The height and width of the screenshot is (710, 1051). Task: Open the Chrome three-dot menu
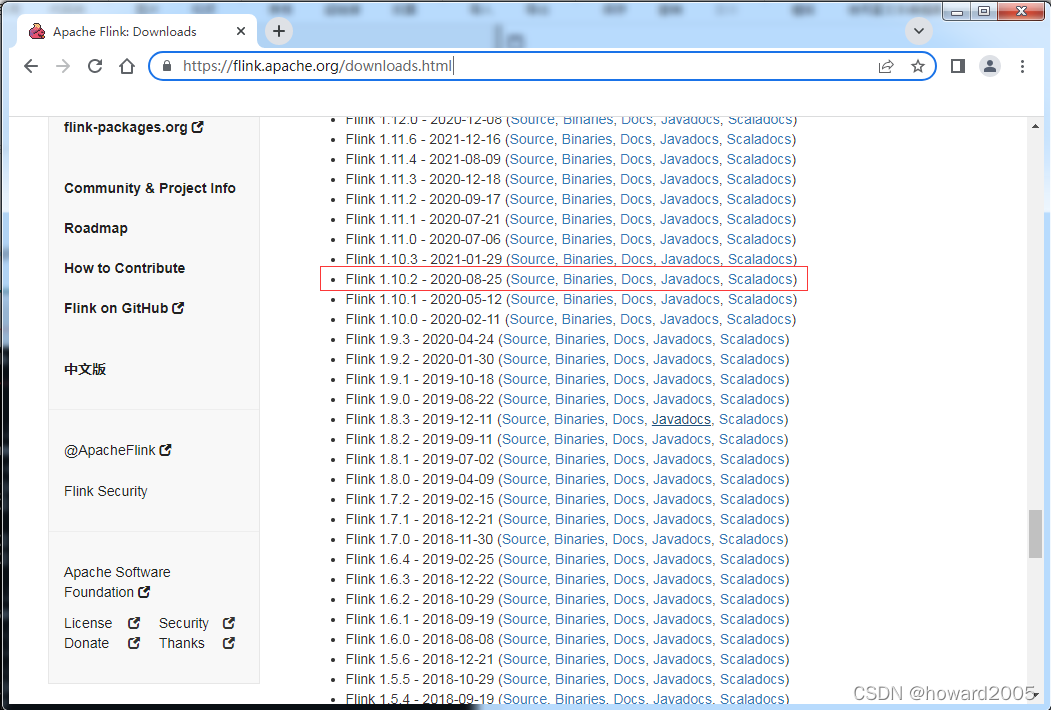(x=1022, y=66)
